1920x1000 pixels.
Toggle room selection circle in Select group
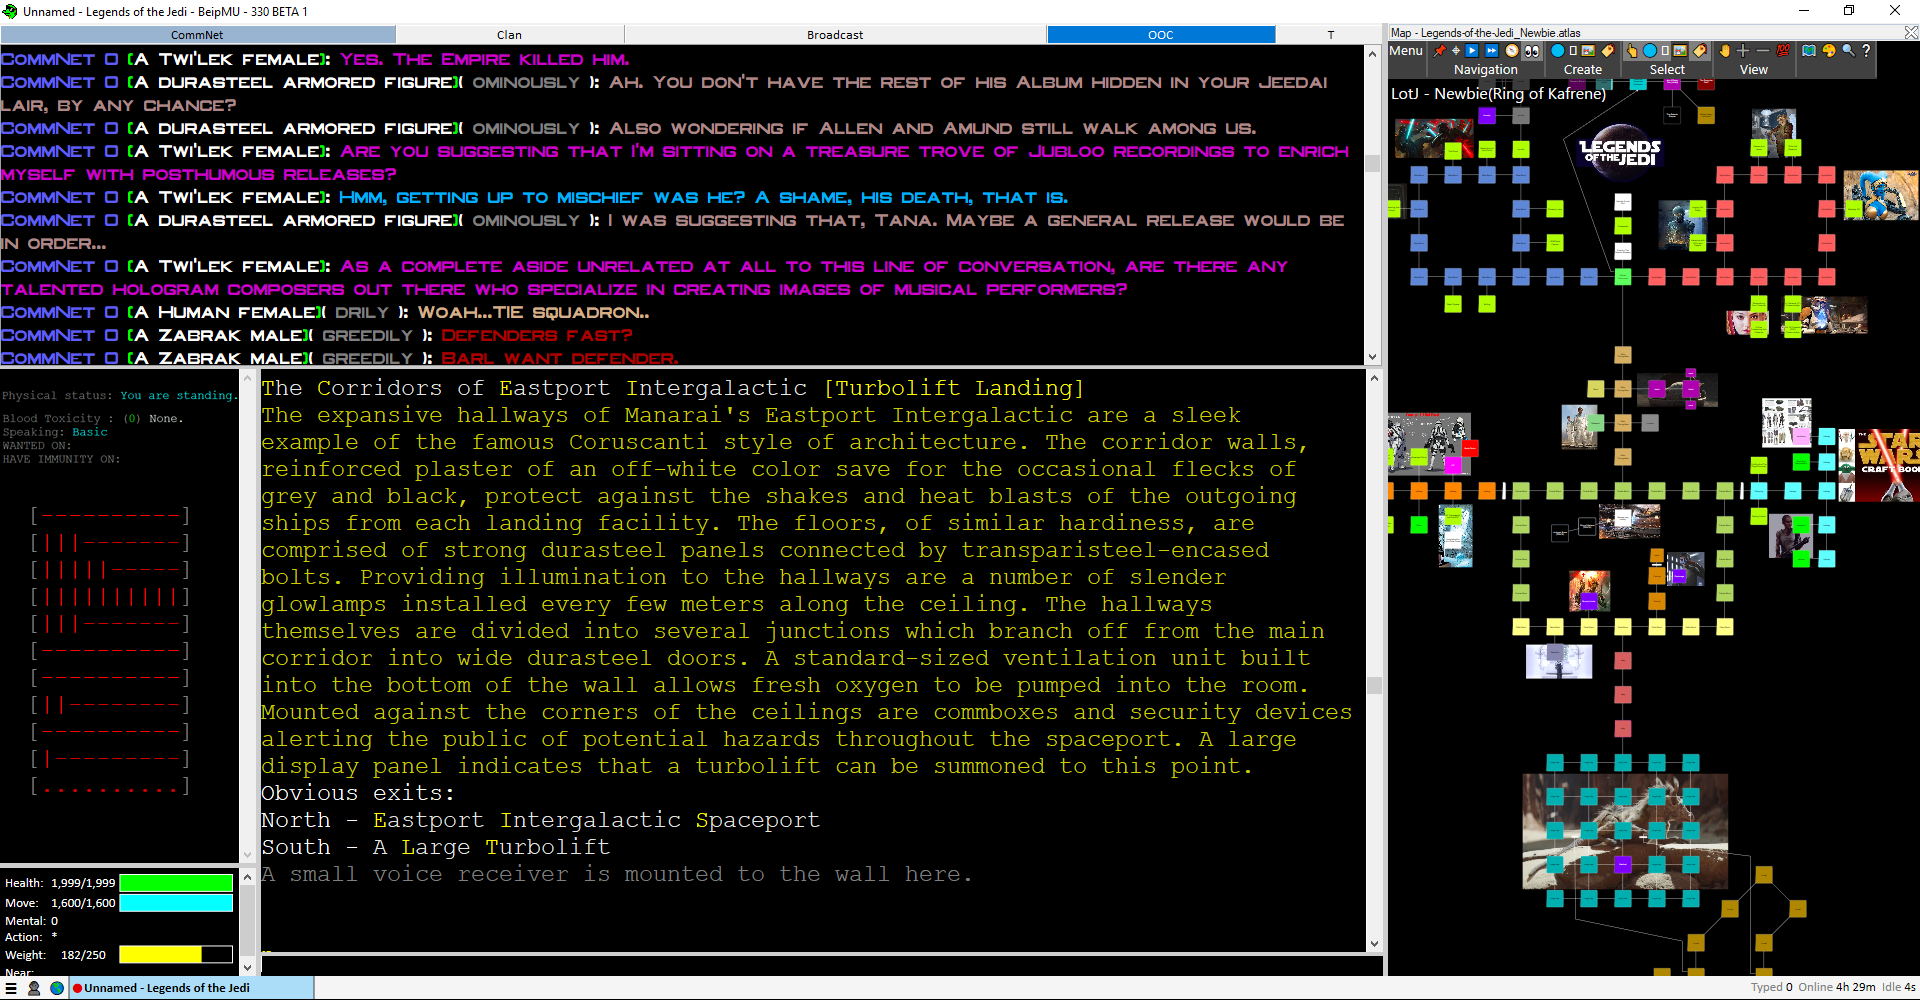click(x=1650, y=51)
